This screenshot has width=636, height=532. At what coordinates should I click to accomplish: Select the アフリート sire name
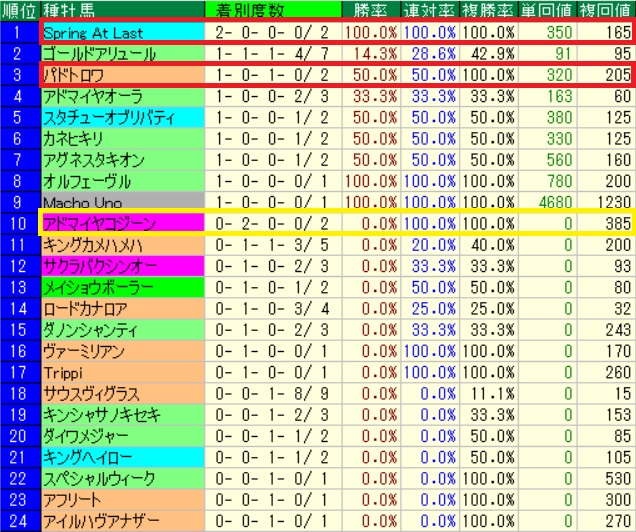point(72,500)
